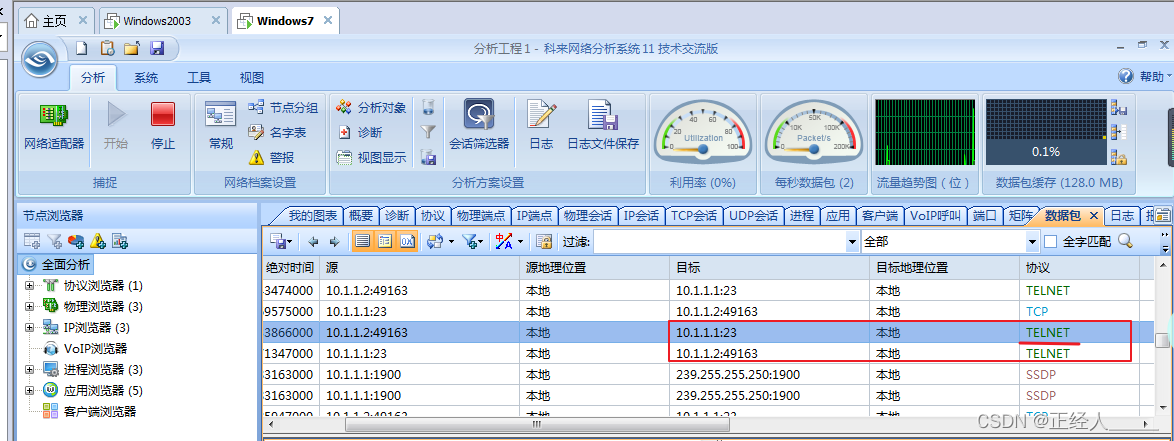Click the new blank document icon
The width and height of the screenshot is (1174, 441).
[82, 49]
